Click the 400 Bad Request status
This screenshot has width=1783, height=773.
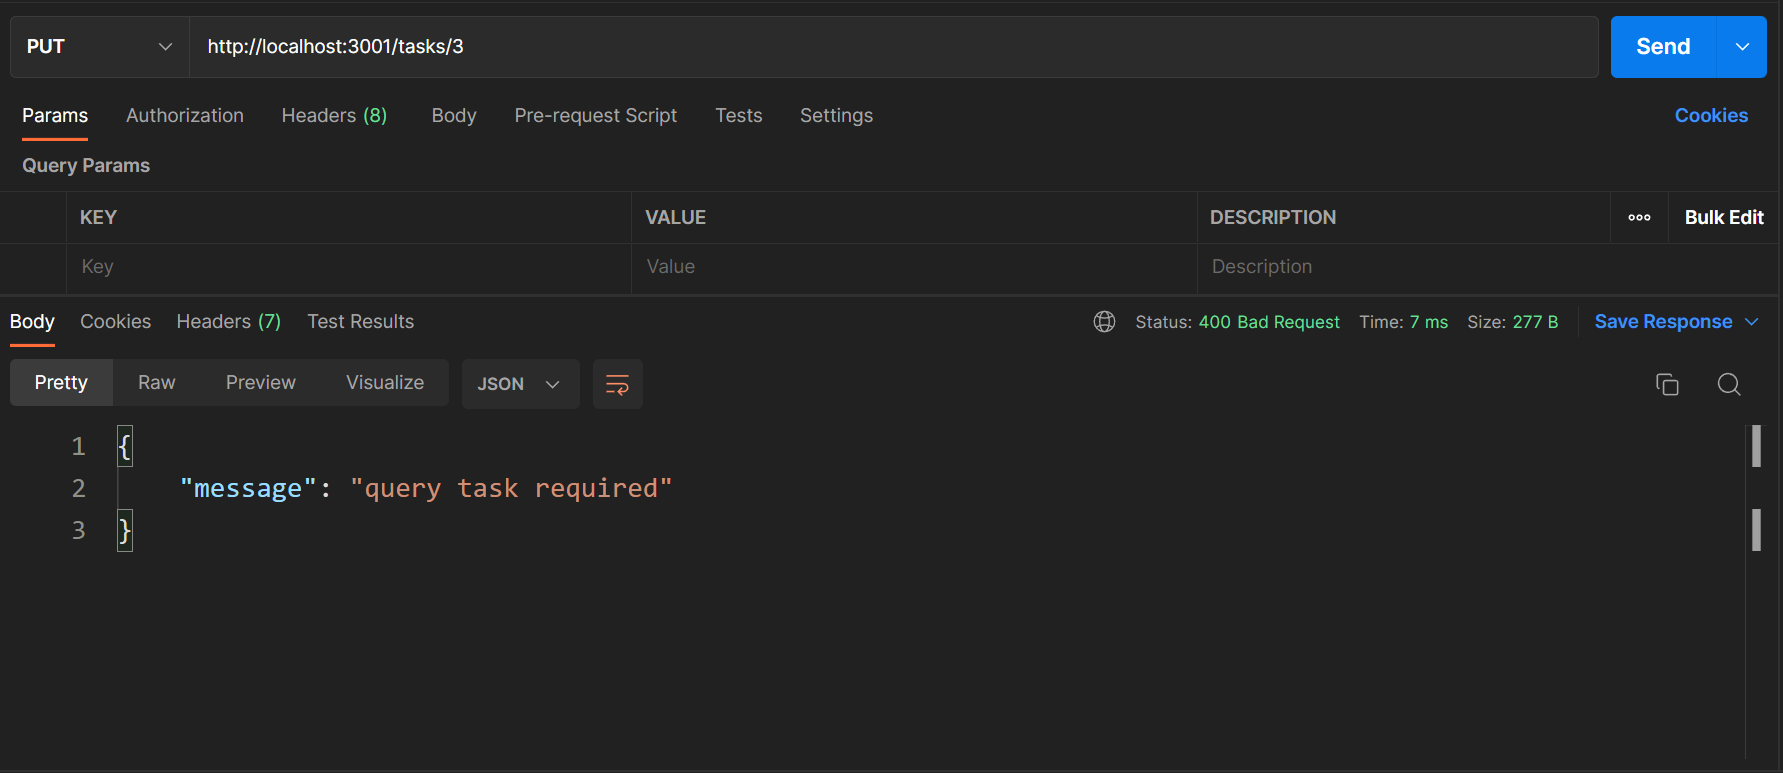(1269, 322)
